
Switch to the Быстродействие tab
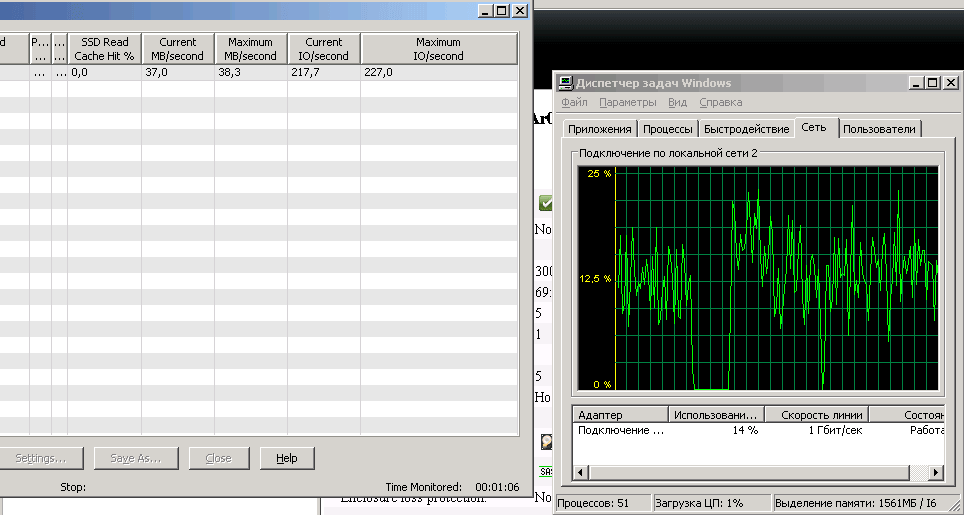coord(746,129)
